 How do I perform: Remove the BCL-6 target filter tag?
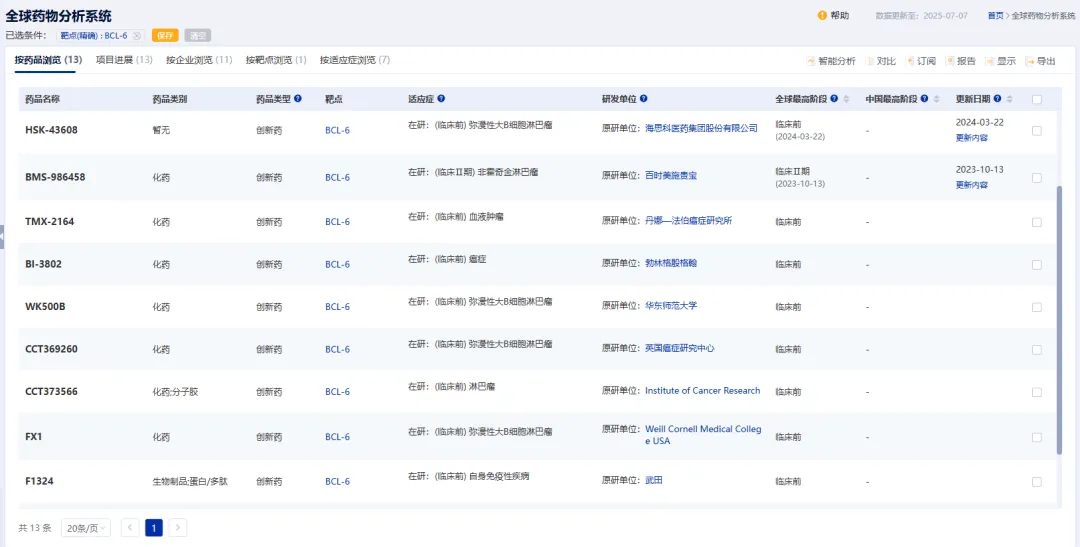pos(137,35)
